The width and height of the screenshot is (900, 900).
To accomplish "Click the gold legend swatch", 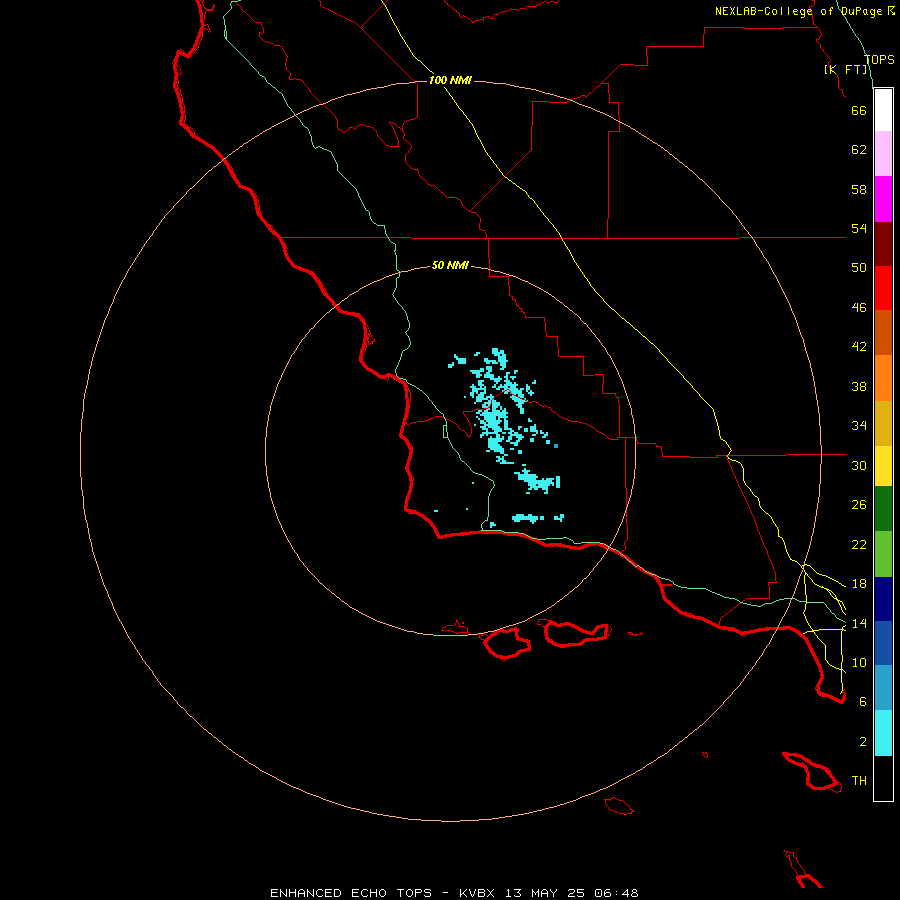I will (x=883, y=423).
